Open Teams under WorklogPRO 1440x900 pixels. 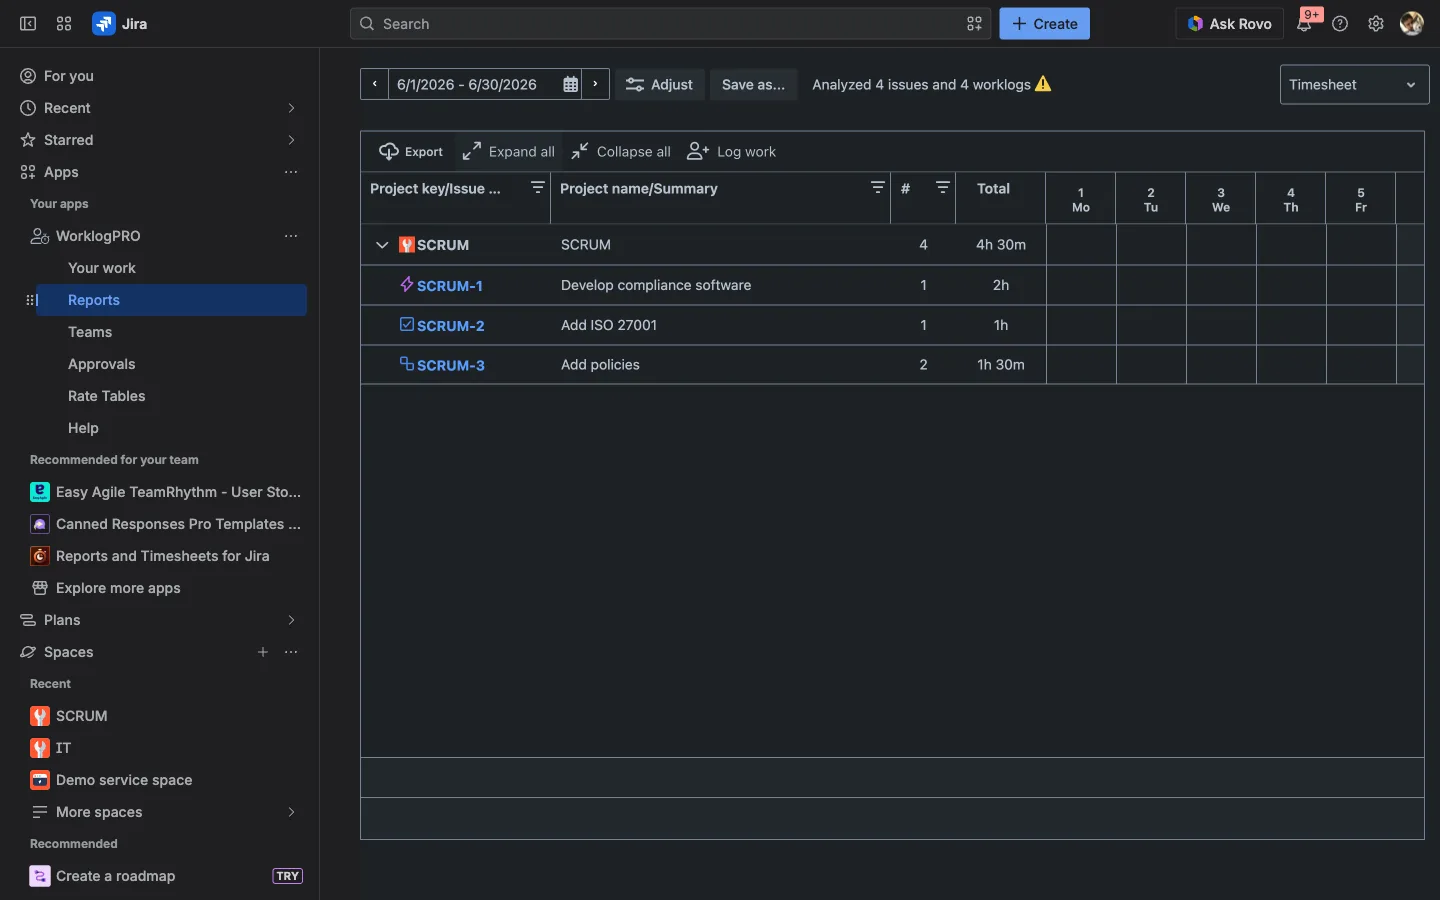(x=90, y=332)
